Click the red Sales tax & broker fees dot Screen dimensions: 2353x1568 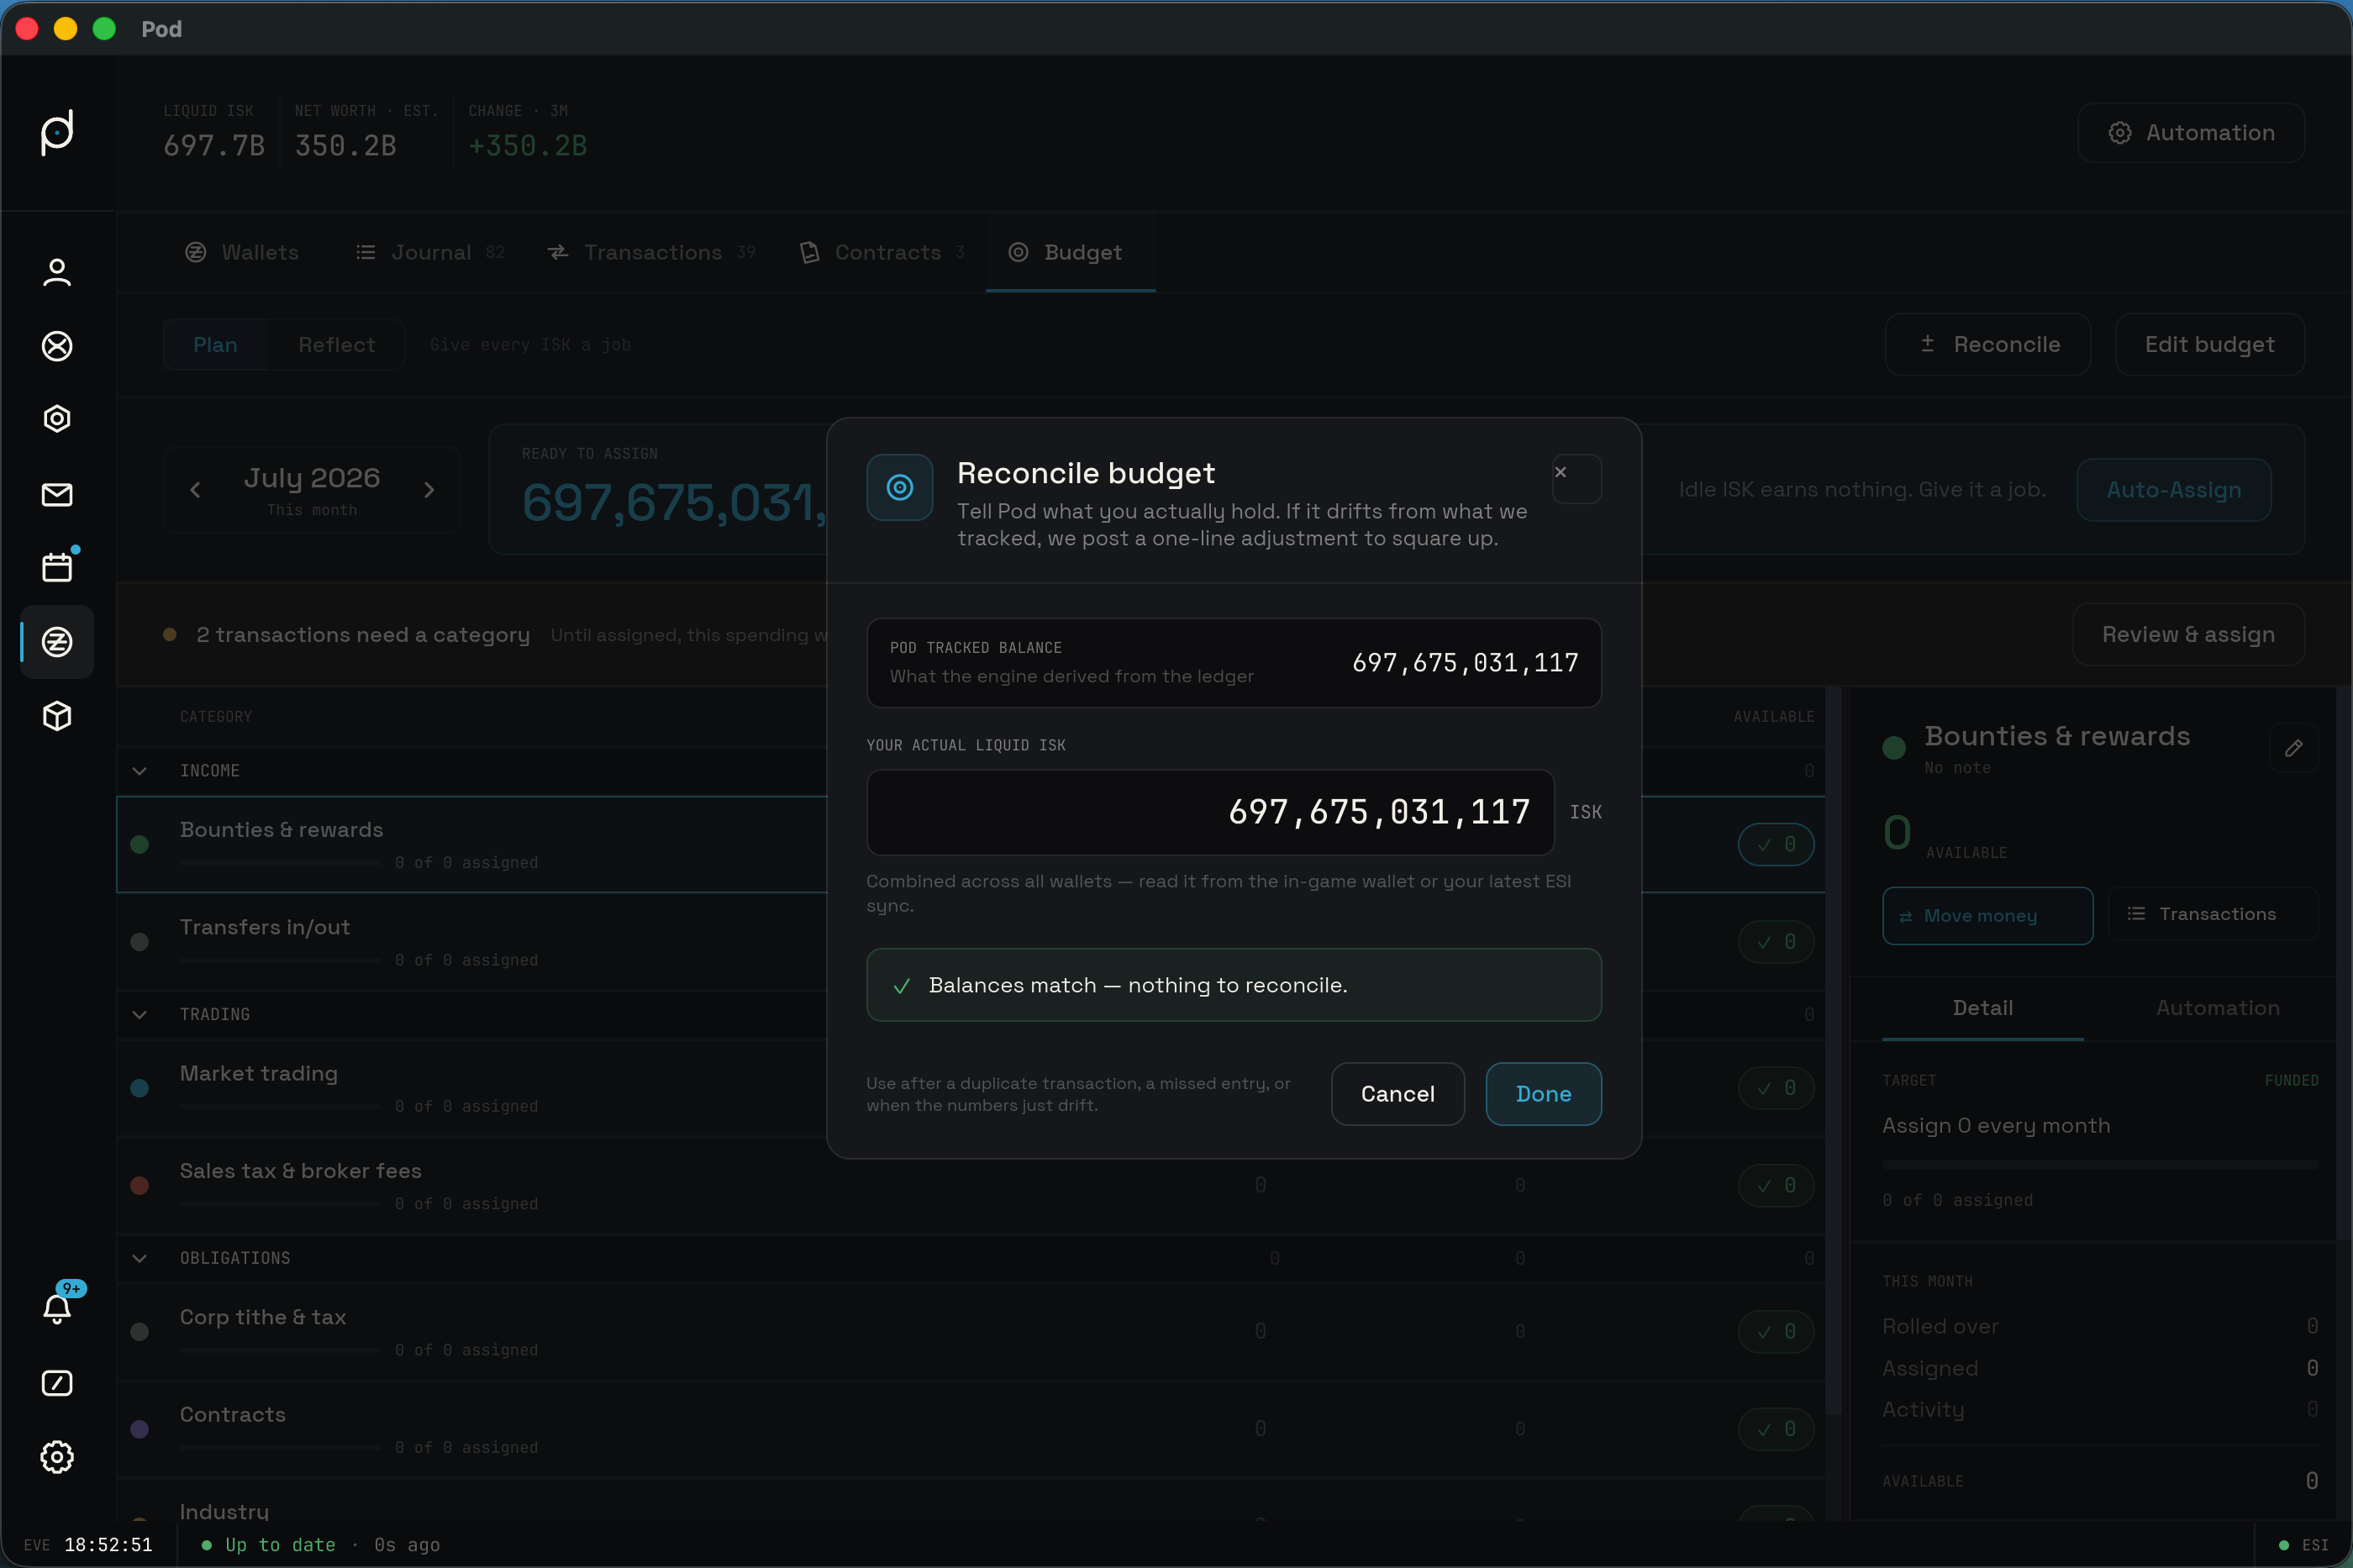pos(140,1186)
